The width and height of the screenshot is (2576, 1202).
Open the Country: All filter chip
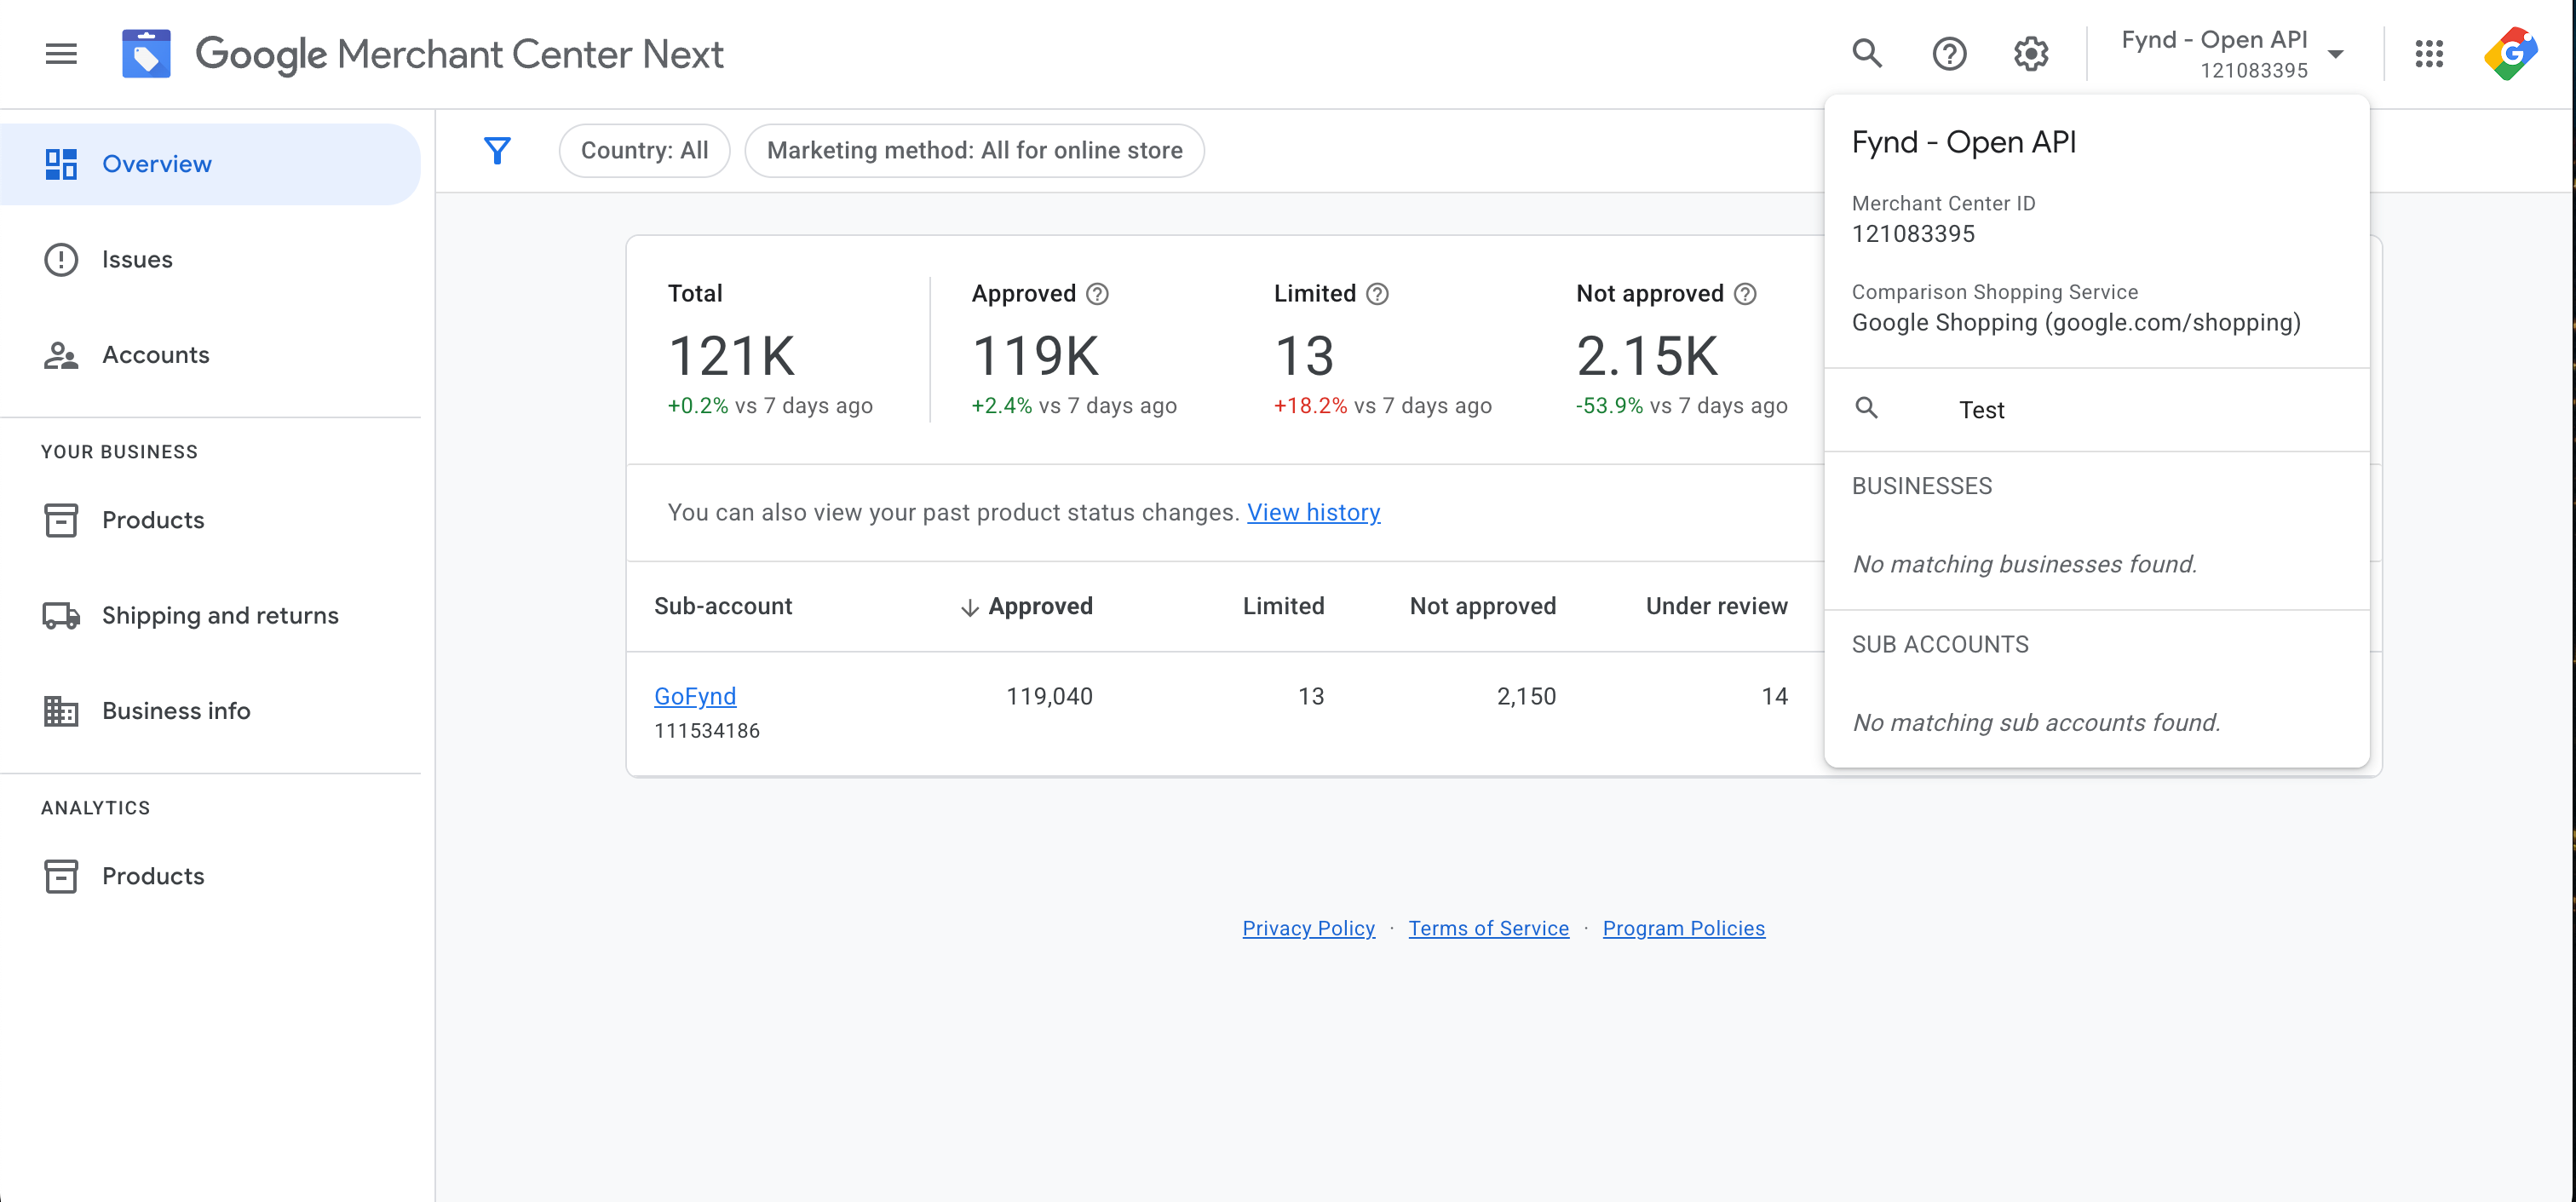point(644,151)
